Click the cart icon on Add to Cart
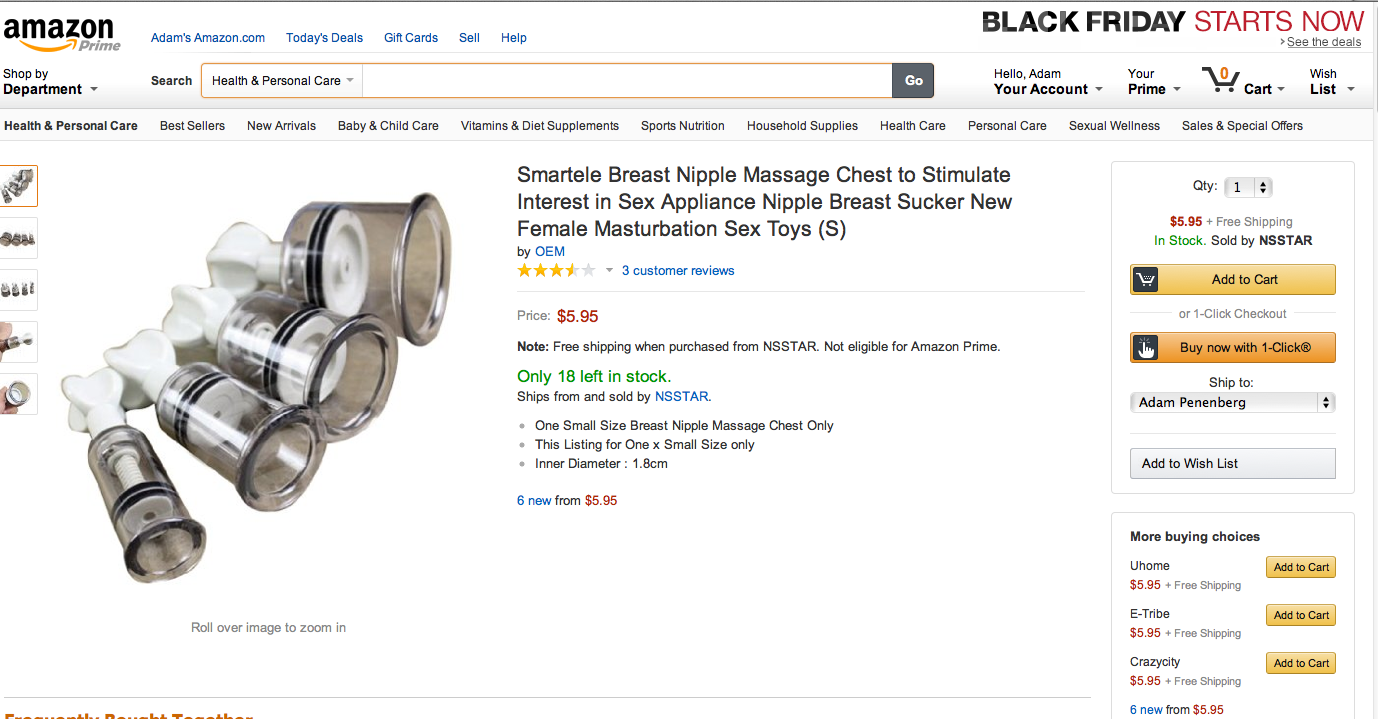This screenshot has height=719, width=1378. point(1146,280)
